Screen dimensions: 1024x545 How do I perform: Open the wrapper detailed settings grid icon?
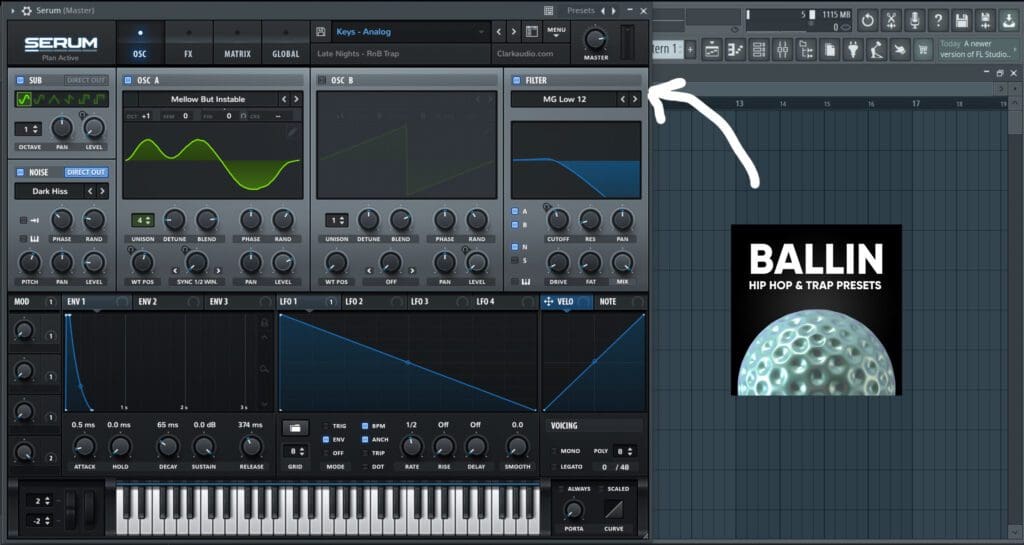click(x=549, y=11)
